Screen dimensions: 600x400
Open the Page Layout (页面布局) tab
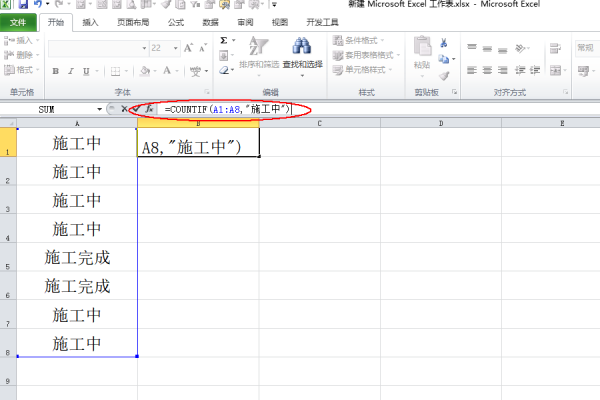tap(134, 21)
